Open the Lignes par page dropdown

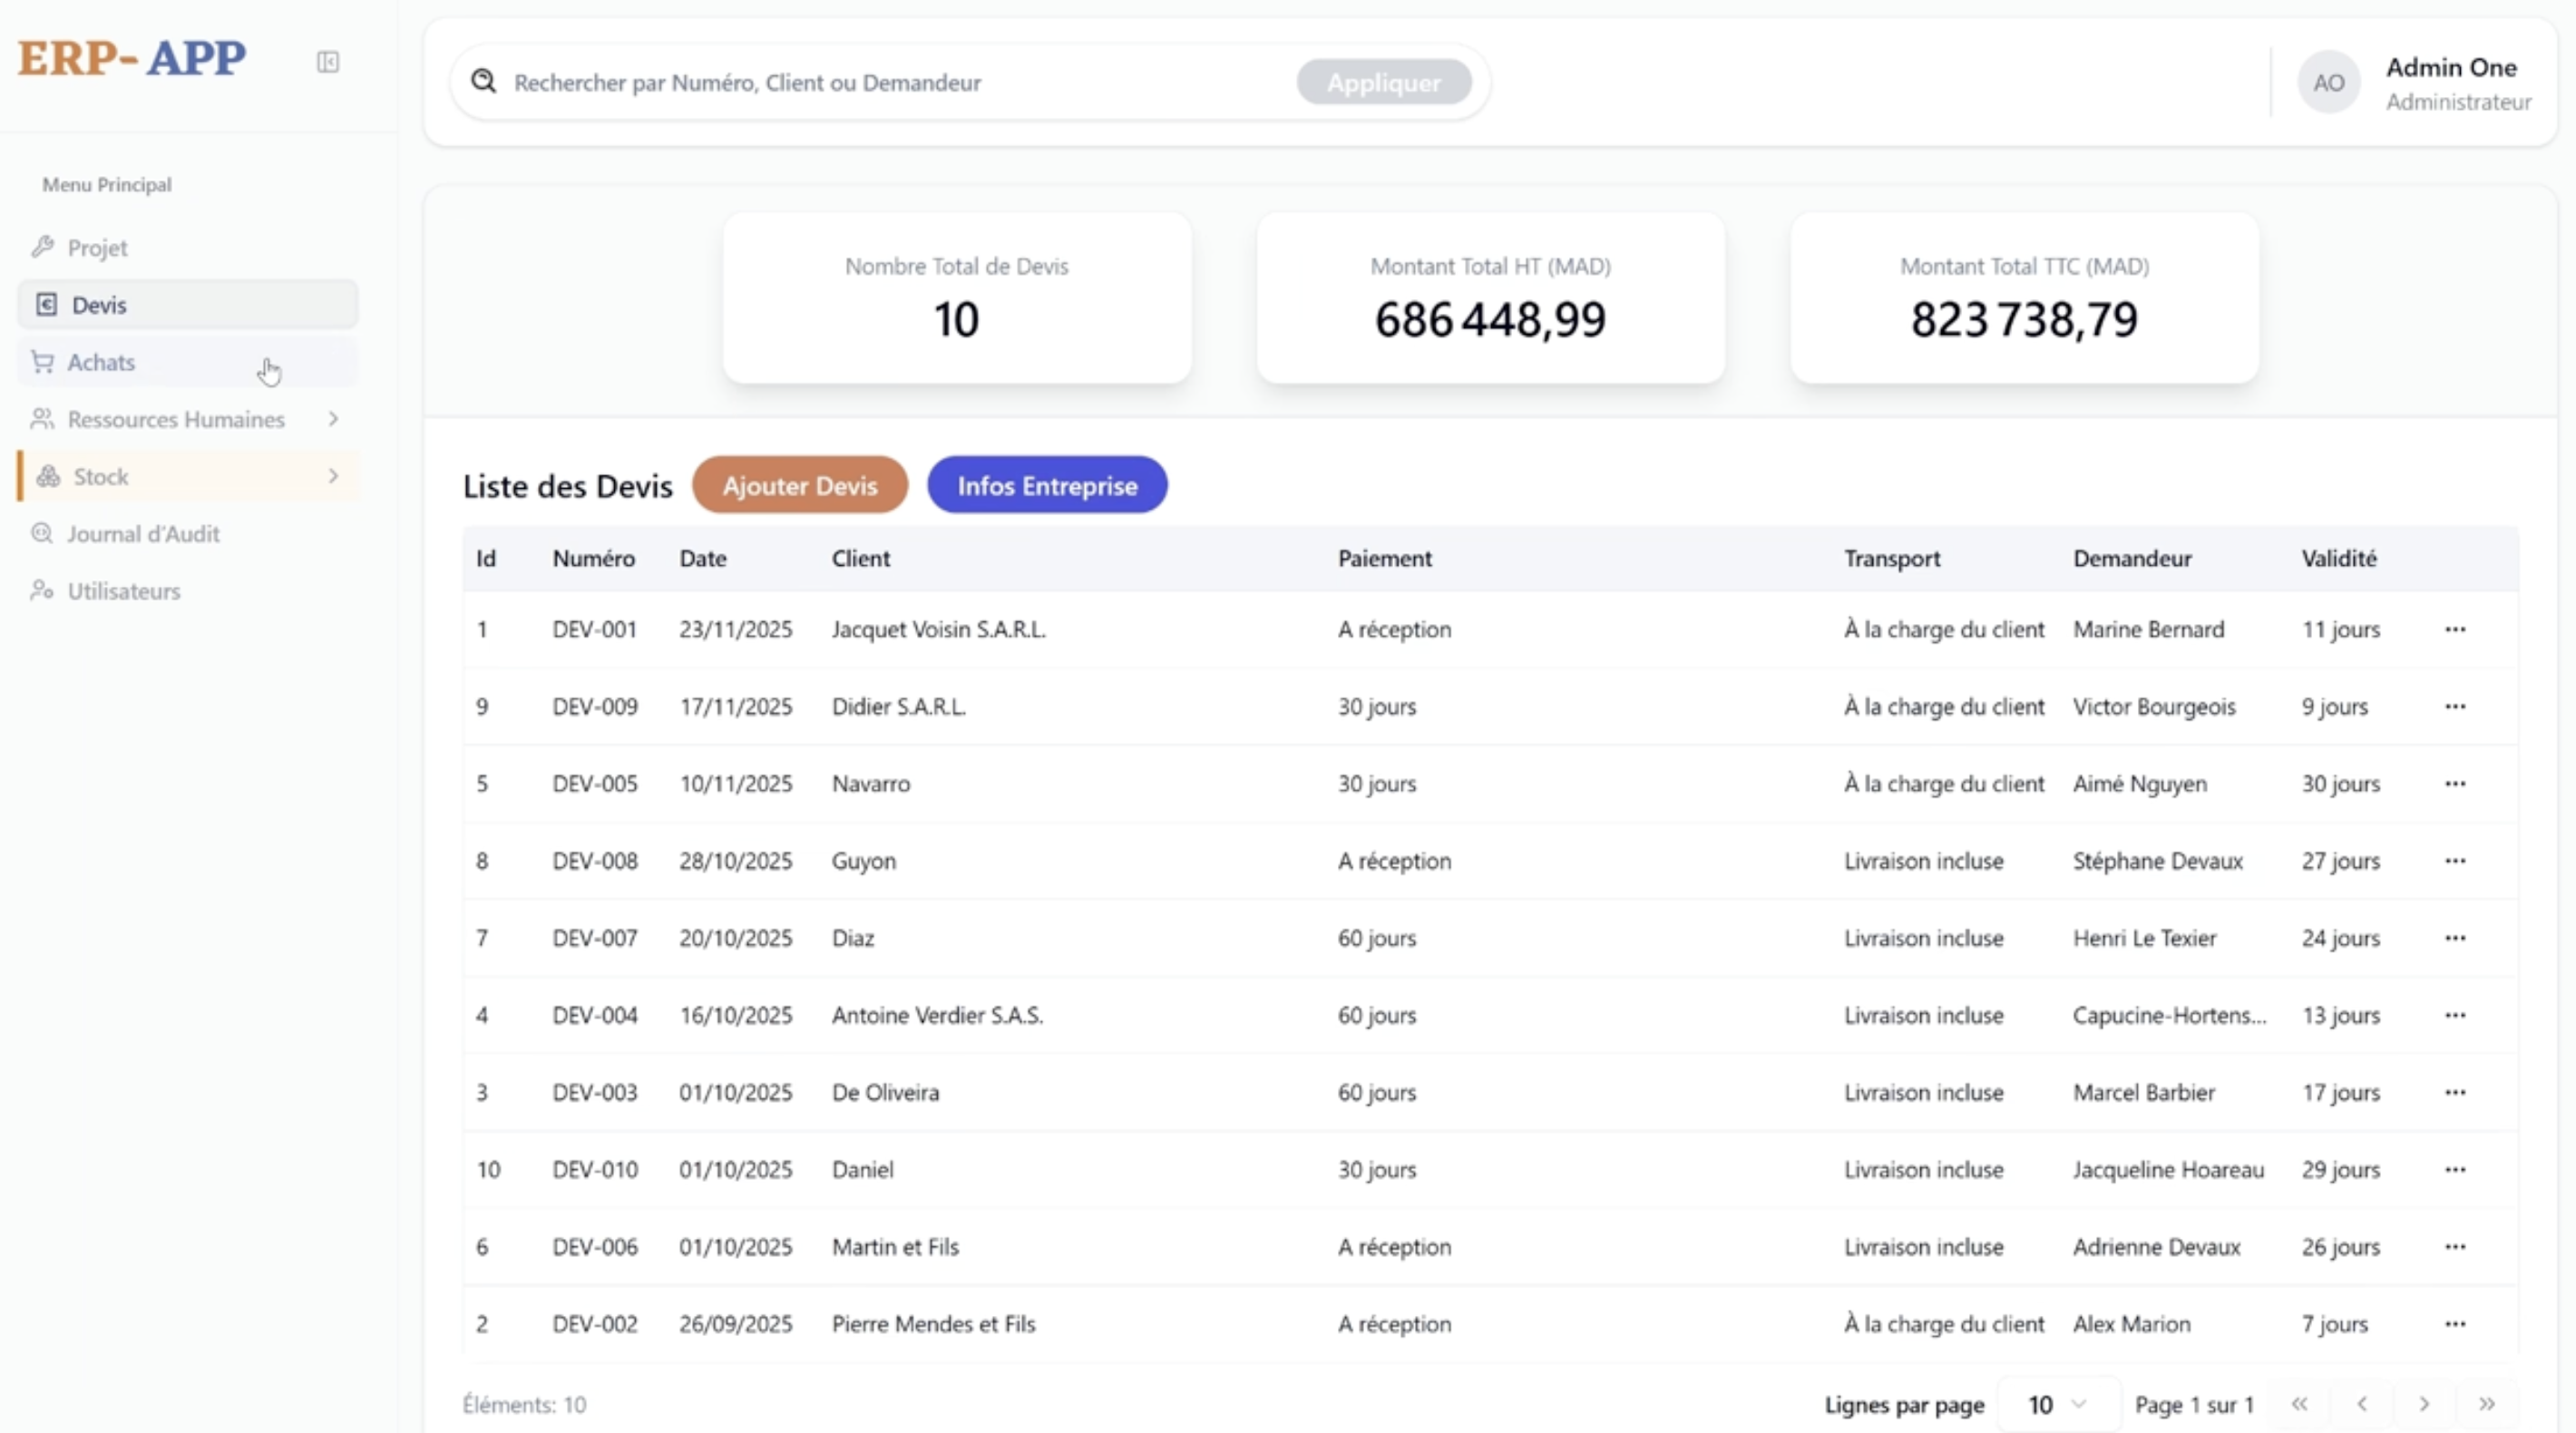(2057, 1404)
